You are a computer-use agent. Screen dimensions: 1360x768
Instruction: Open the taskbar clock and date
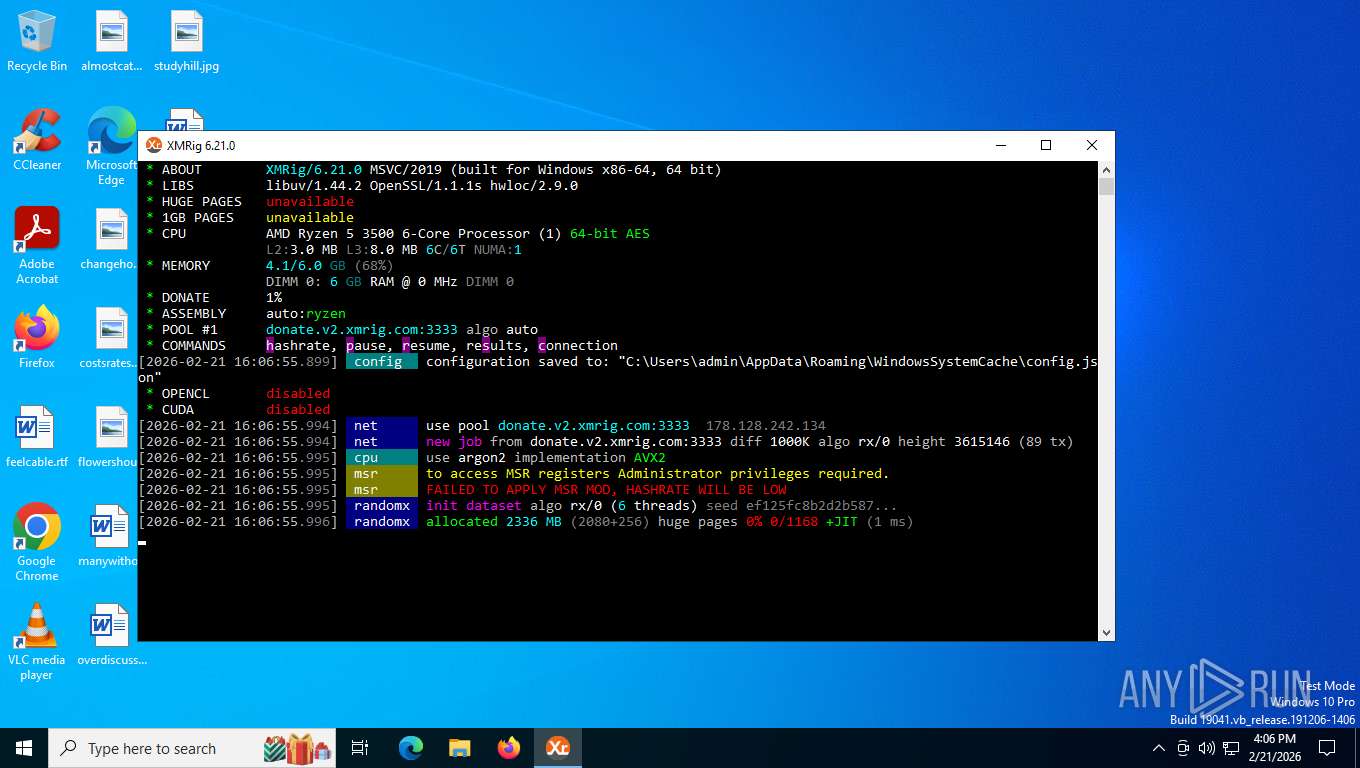1274,748
